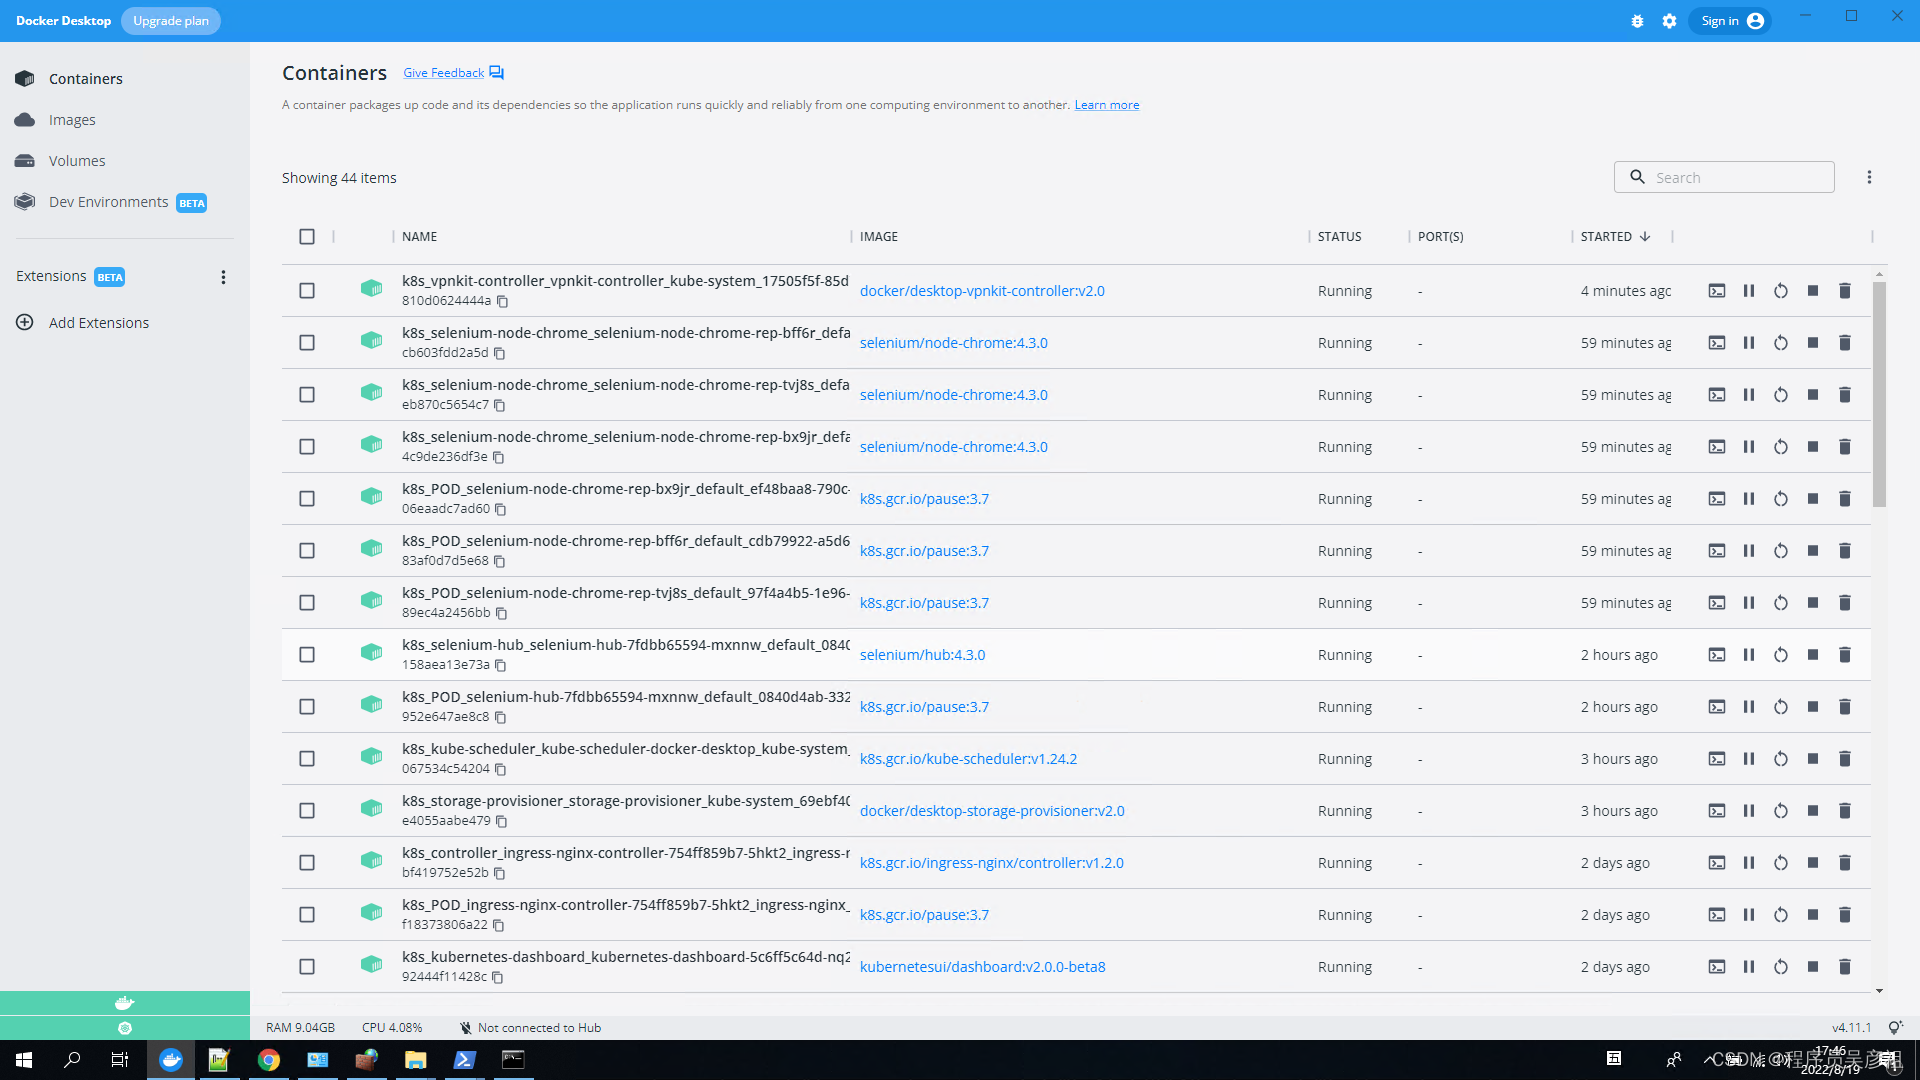Open the Extensions options menu

pyautogui.click(x=223, y=277)
